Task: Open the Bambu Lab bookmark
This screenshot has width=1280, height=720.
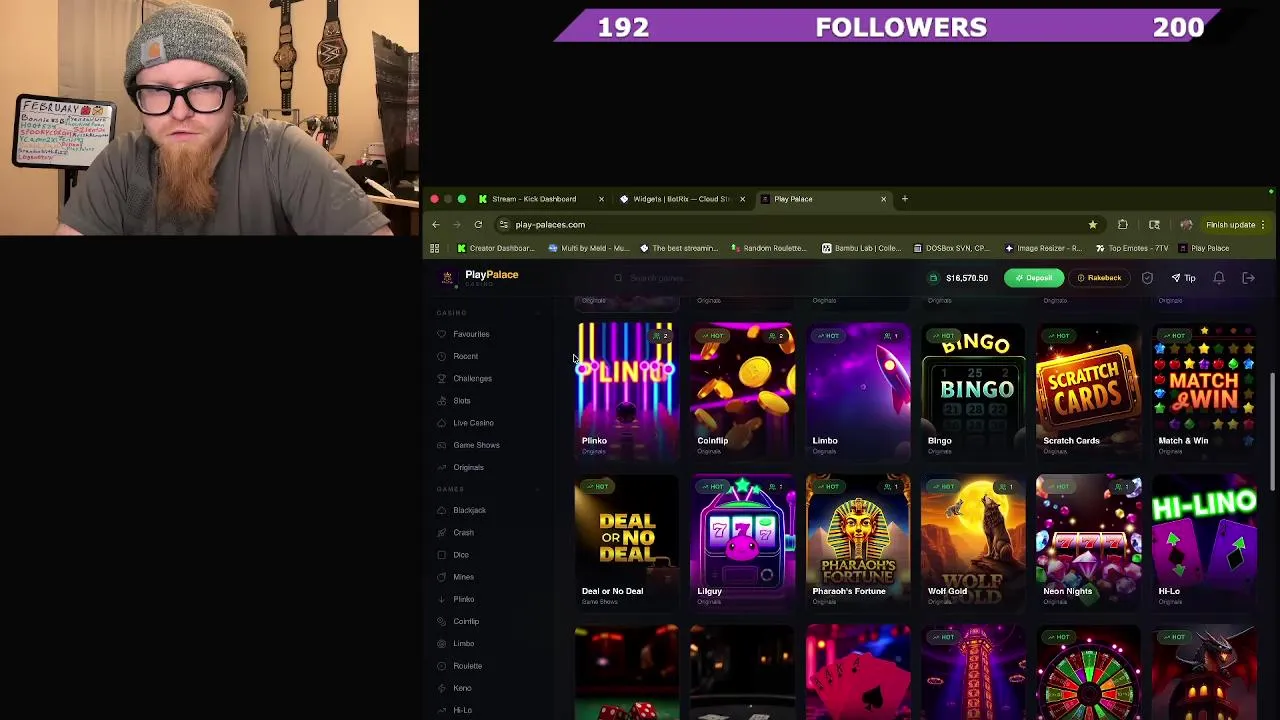Action: tap(862, 248)
